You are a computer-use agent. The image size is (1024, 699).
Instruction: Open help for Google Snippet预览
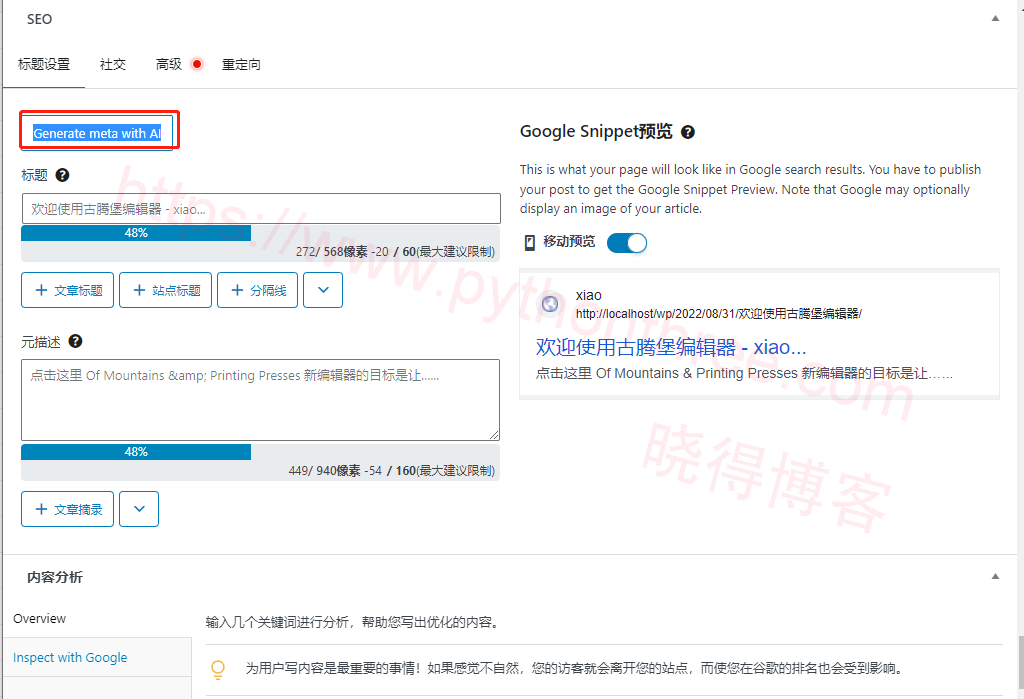tap(688, 132)
